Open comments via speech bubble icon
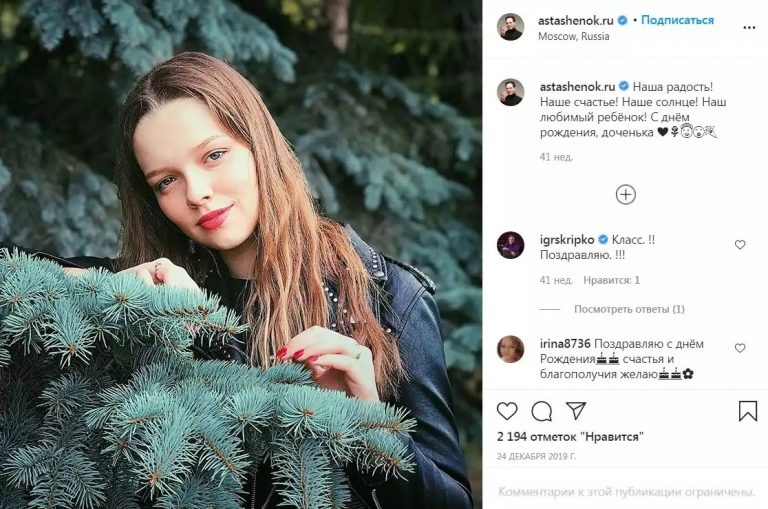The image size is (768, 509). click(542, 411)
